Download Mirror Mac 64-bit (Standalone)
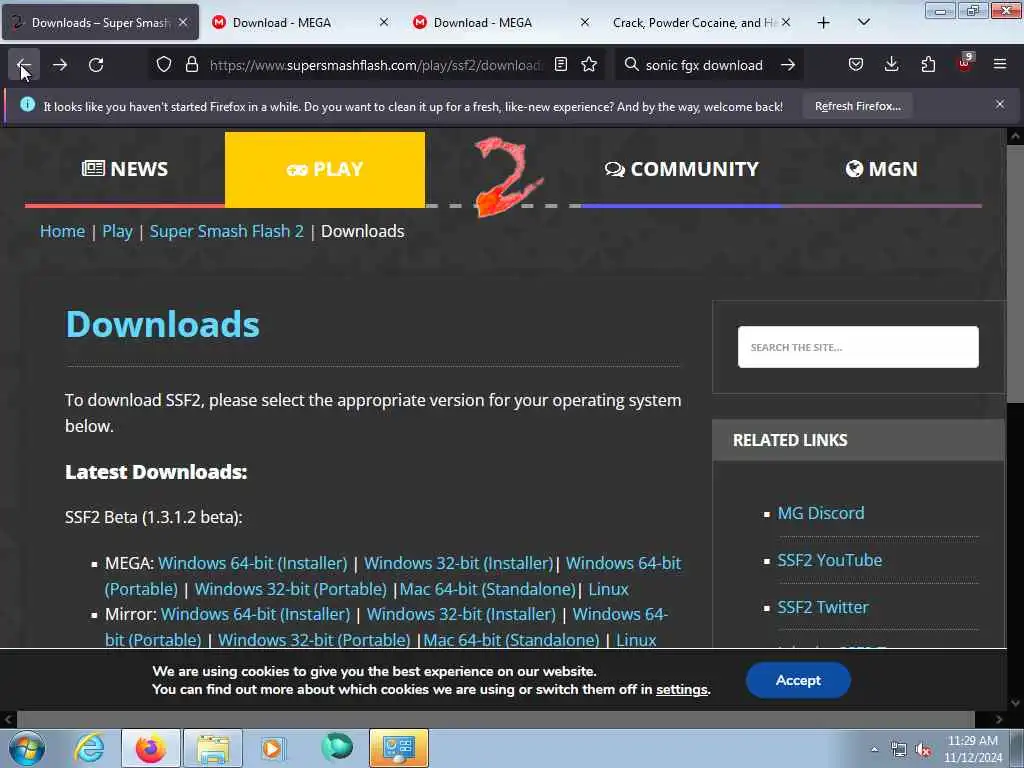The image size is (1024, 768). pos(511,639)
